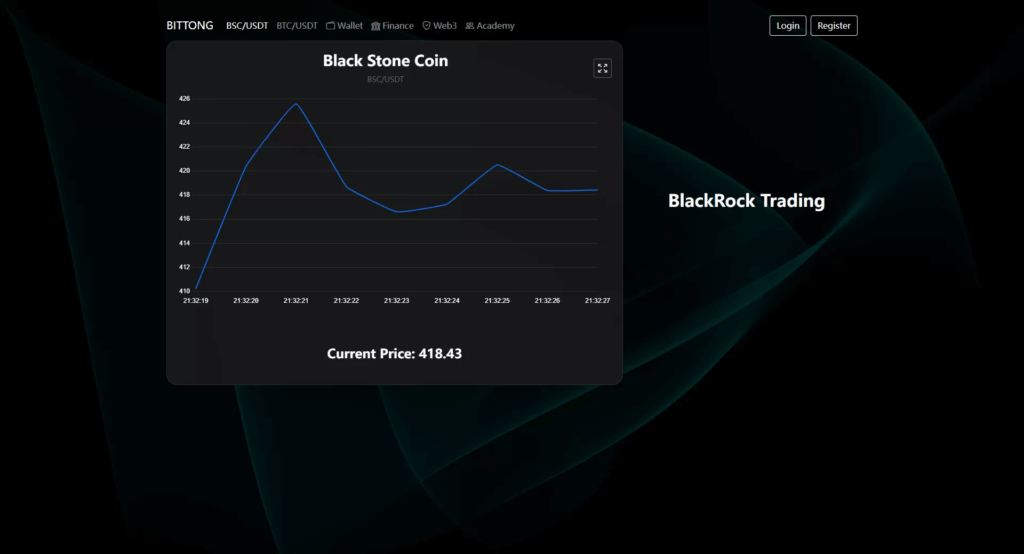This screenshot has width=1024, height=554.
Task: Click the BSC/USDT subtitle under chart title
Action: [x=385, y=79]
